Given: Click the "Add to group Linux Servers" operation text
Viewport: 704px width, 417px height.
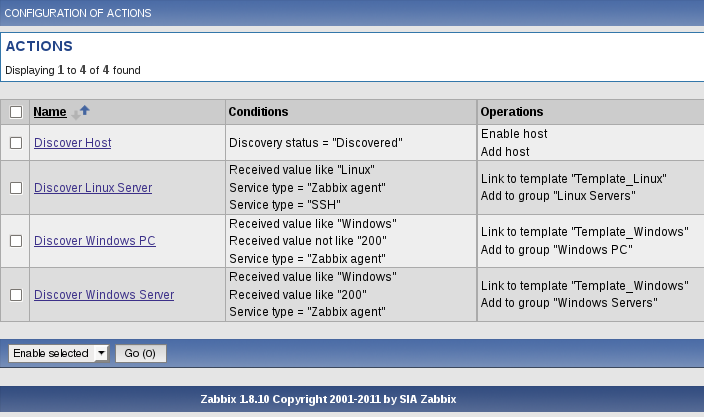Looking at the screenshot, I should (558, 196).
